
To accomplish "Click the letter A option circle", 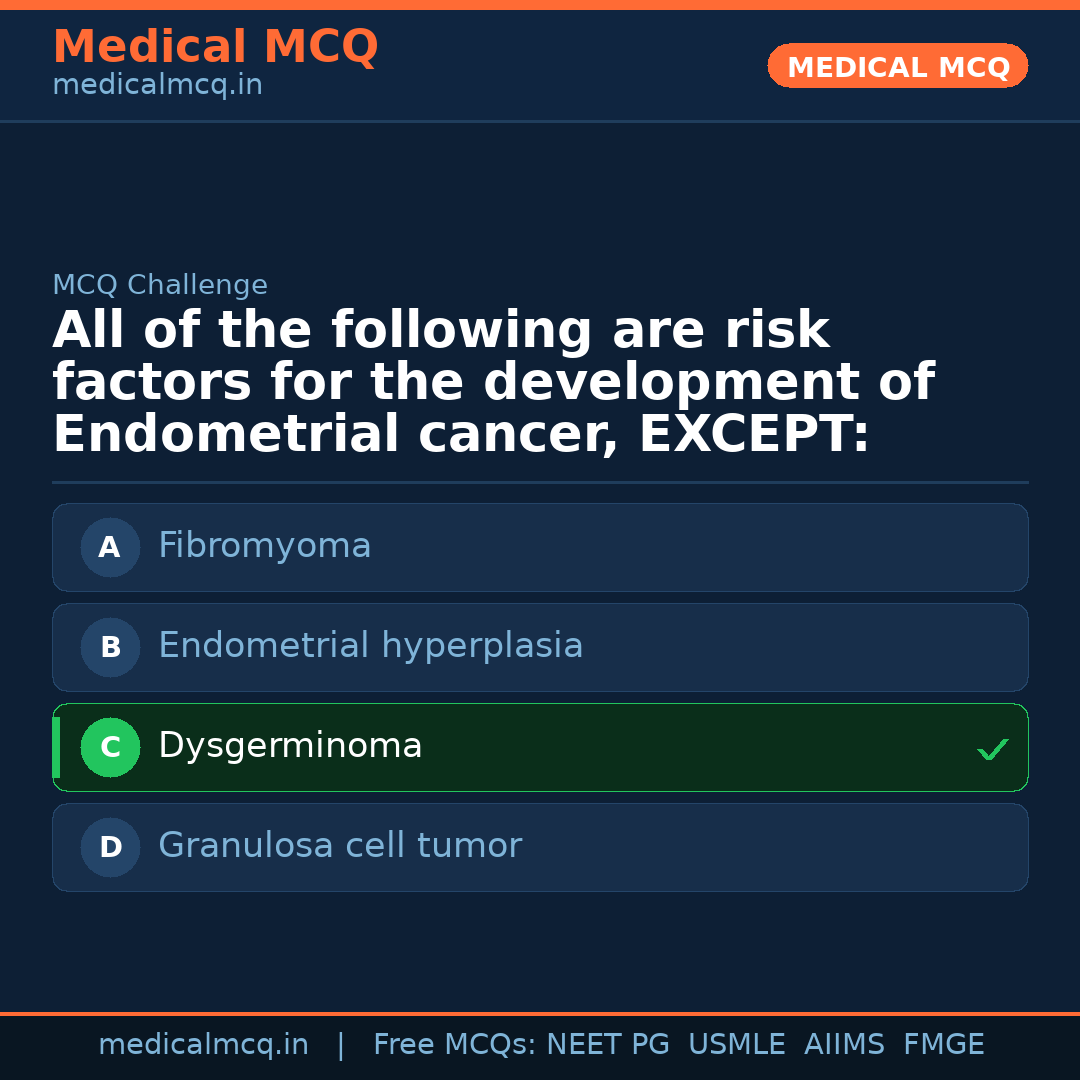I will click(x=110, y=547).
